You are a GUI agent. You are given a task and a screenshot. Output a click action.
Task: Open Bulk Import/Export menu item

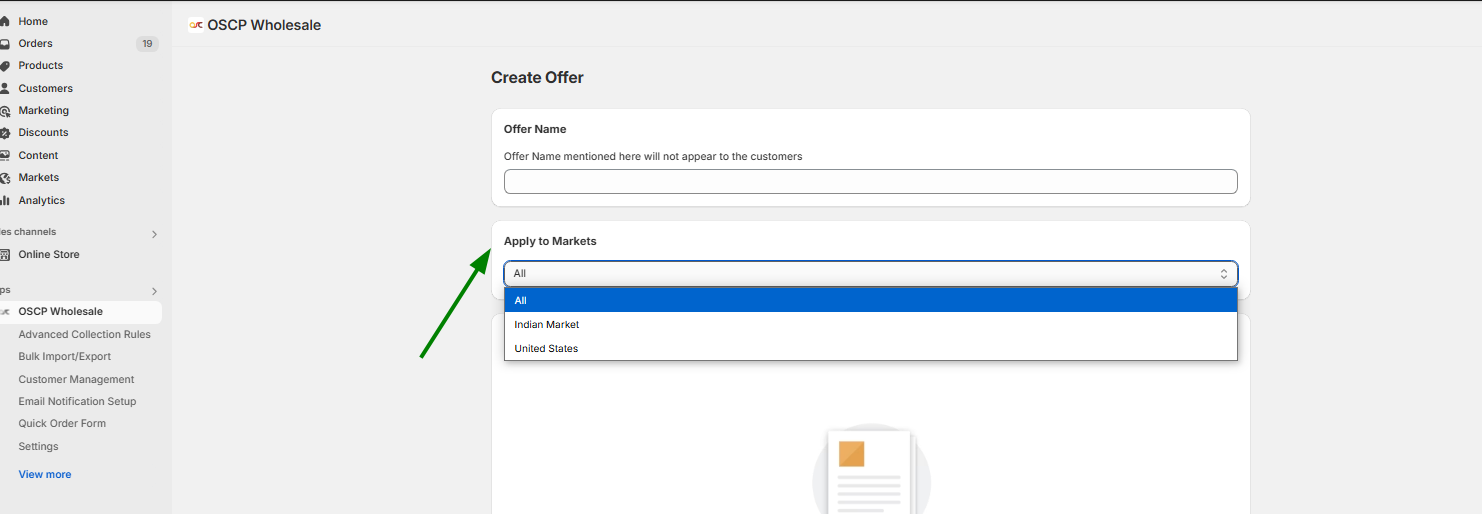pos(64,356)
